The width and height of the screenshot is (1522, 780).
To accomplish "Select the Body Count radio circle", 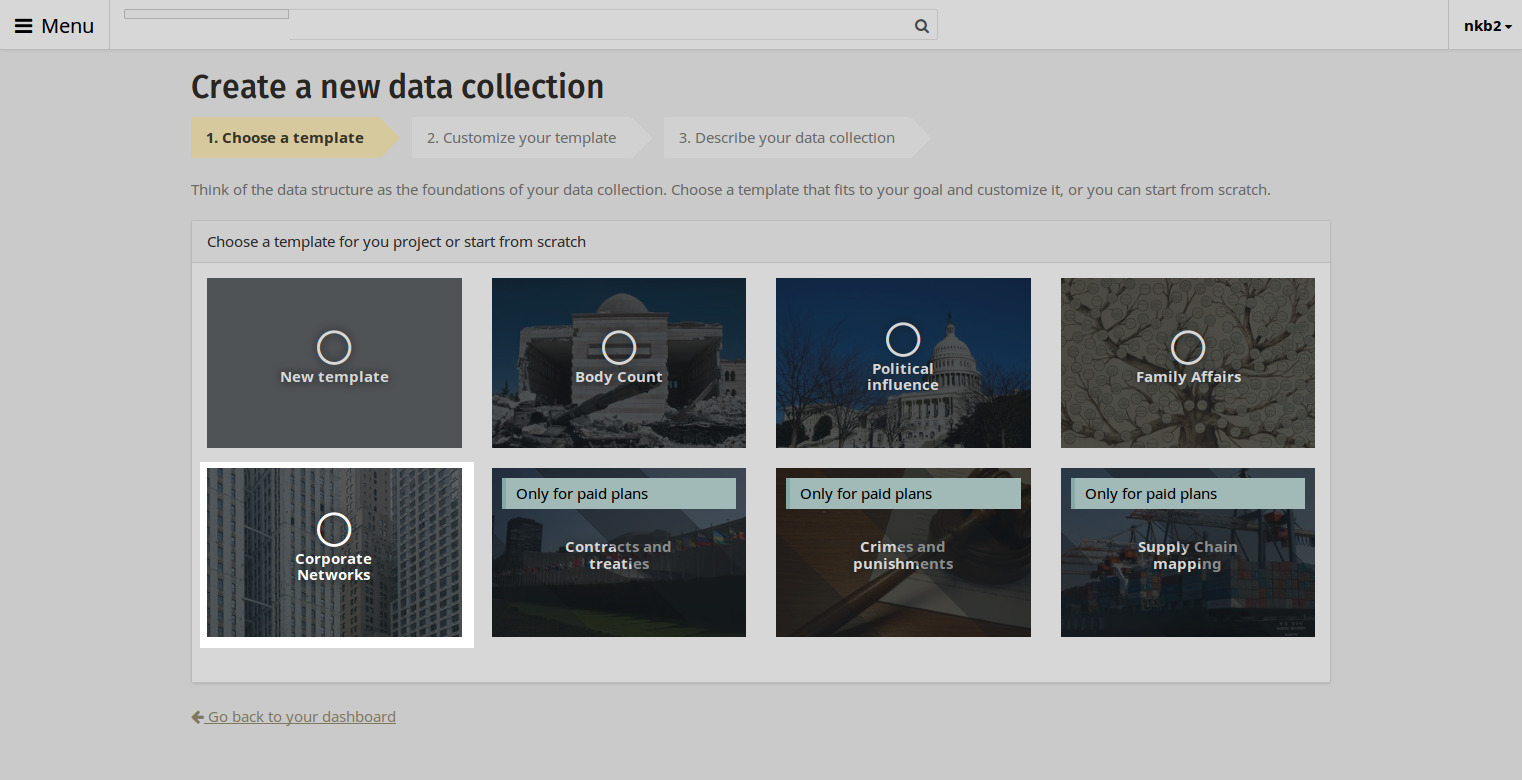I will 619,348.
